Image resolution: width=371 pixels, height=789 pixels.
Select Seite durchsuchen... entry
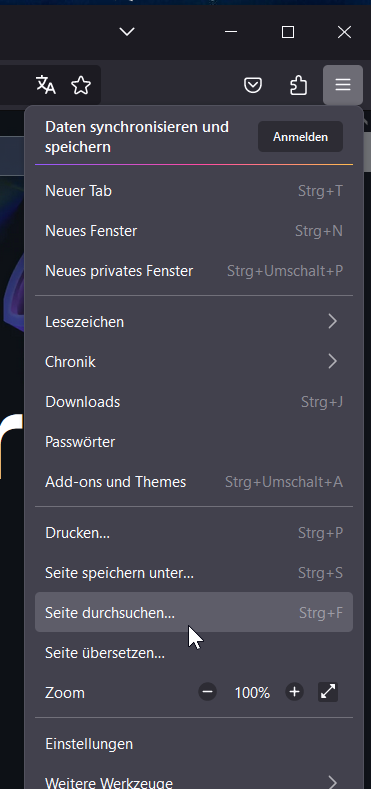tap(194, 612)
